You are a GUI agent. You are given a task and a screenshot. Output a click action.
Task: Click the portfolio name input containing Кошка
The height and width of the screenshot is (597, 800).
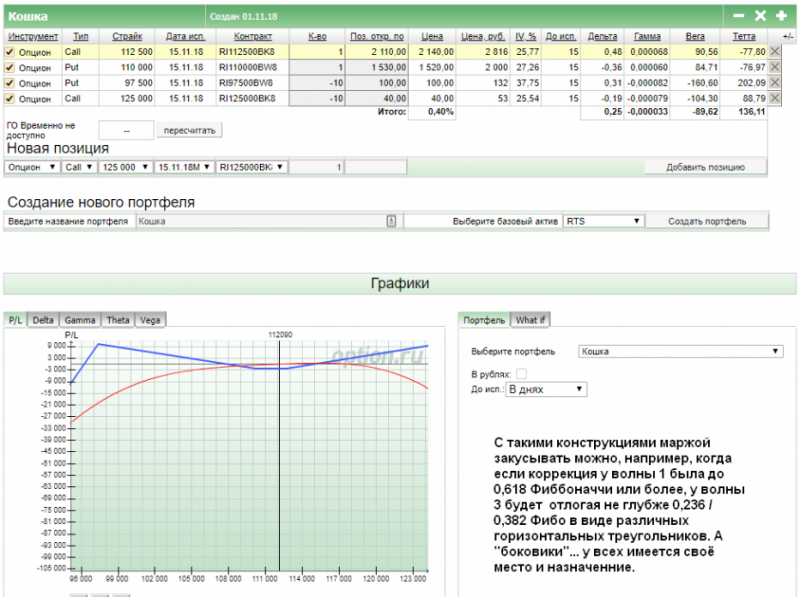(x=260, y=221)
